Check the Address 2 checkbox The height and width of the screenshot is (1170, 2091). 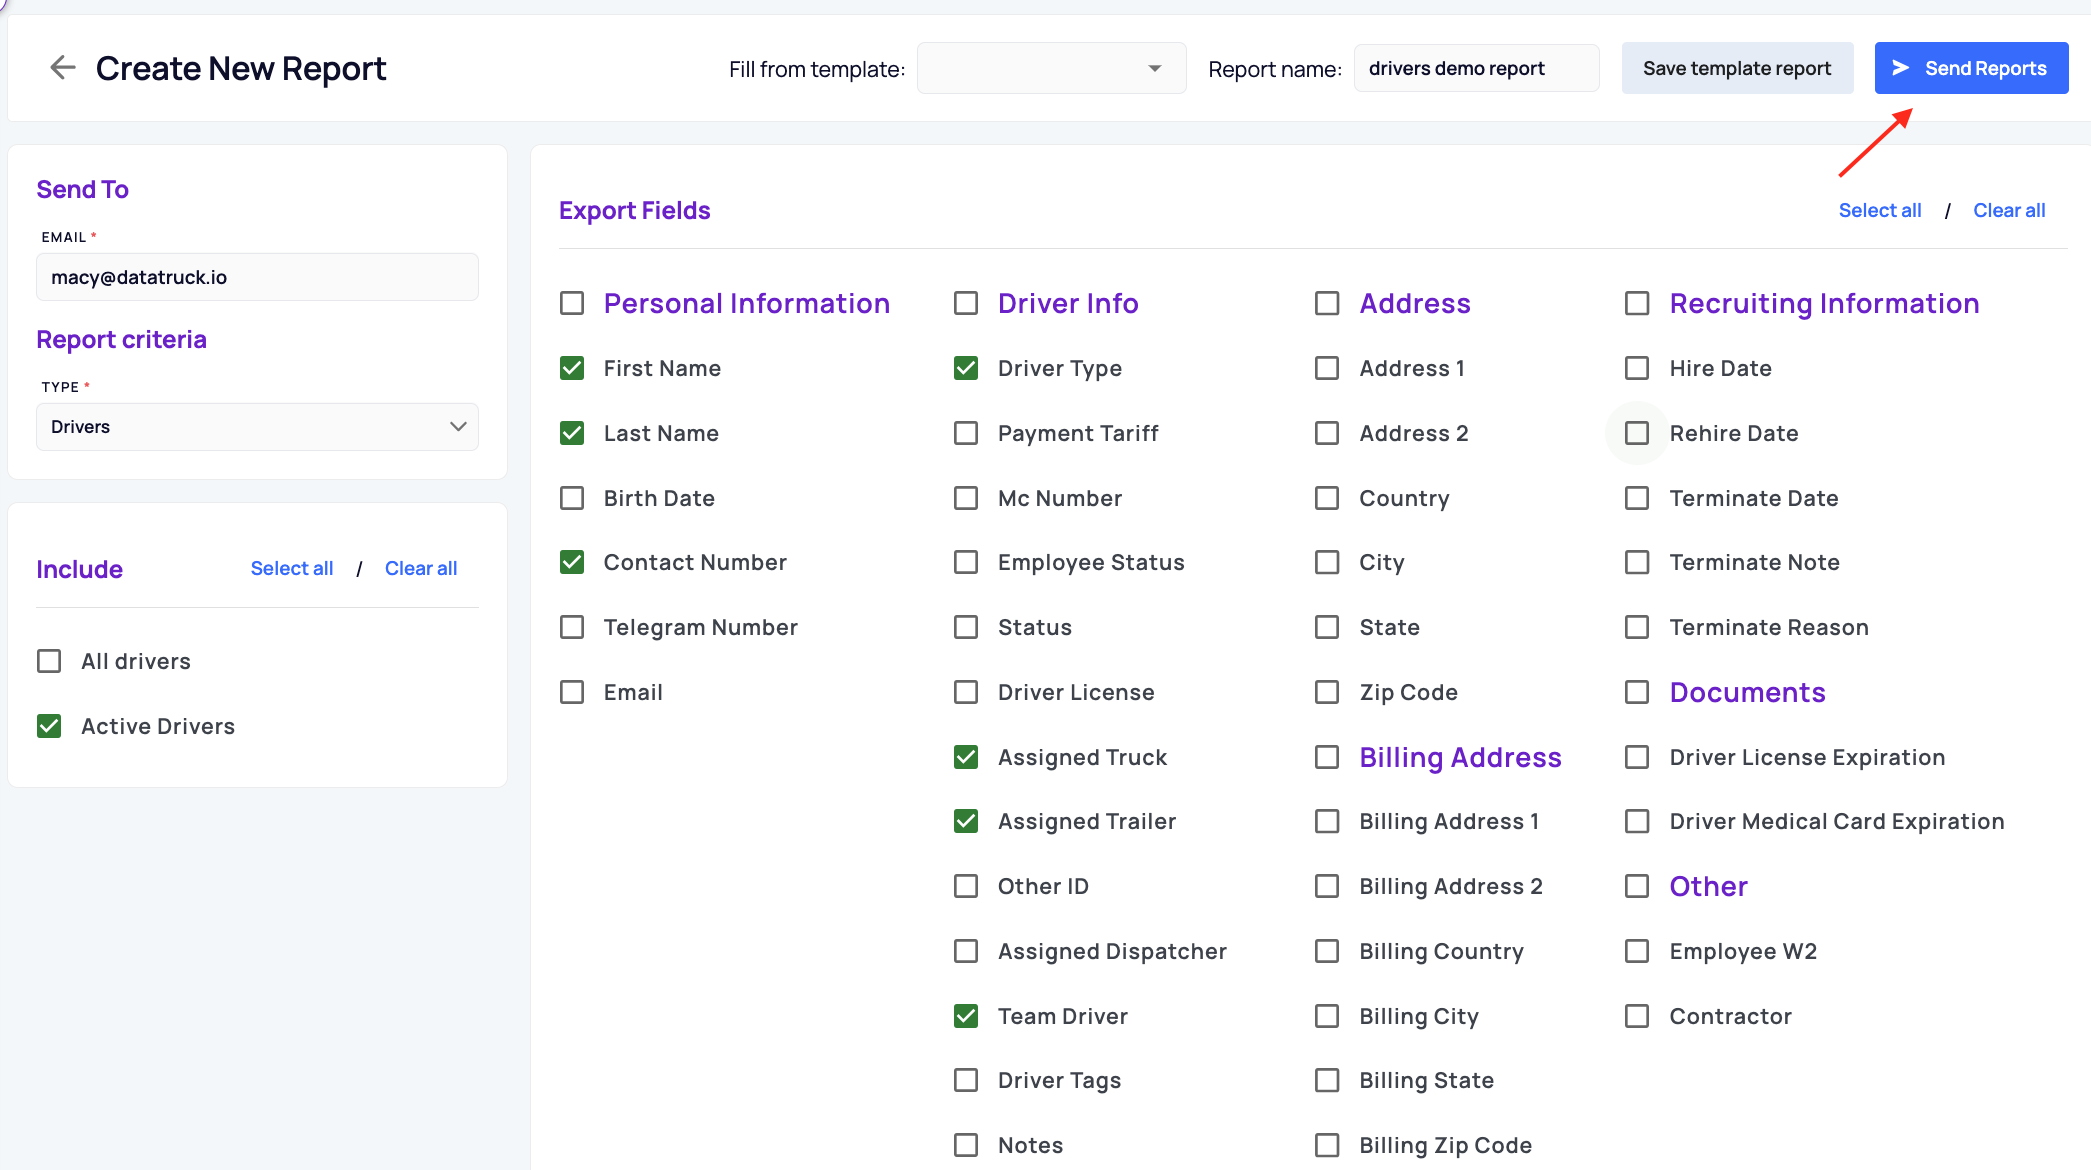(x=1327, y=433)
